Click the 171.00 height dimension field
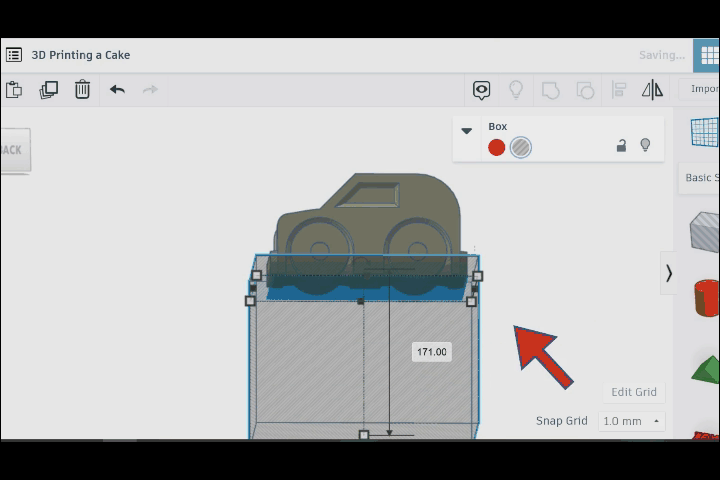The height and width of the screenshot is (480, 720). [x=432, y=352]
